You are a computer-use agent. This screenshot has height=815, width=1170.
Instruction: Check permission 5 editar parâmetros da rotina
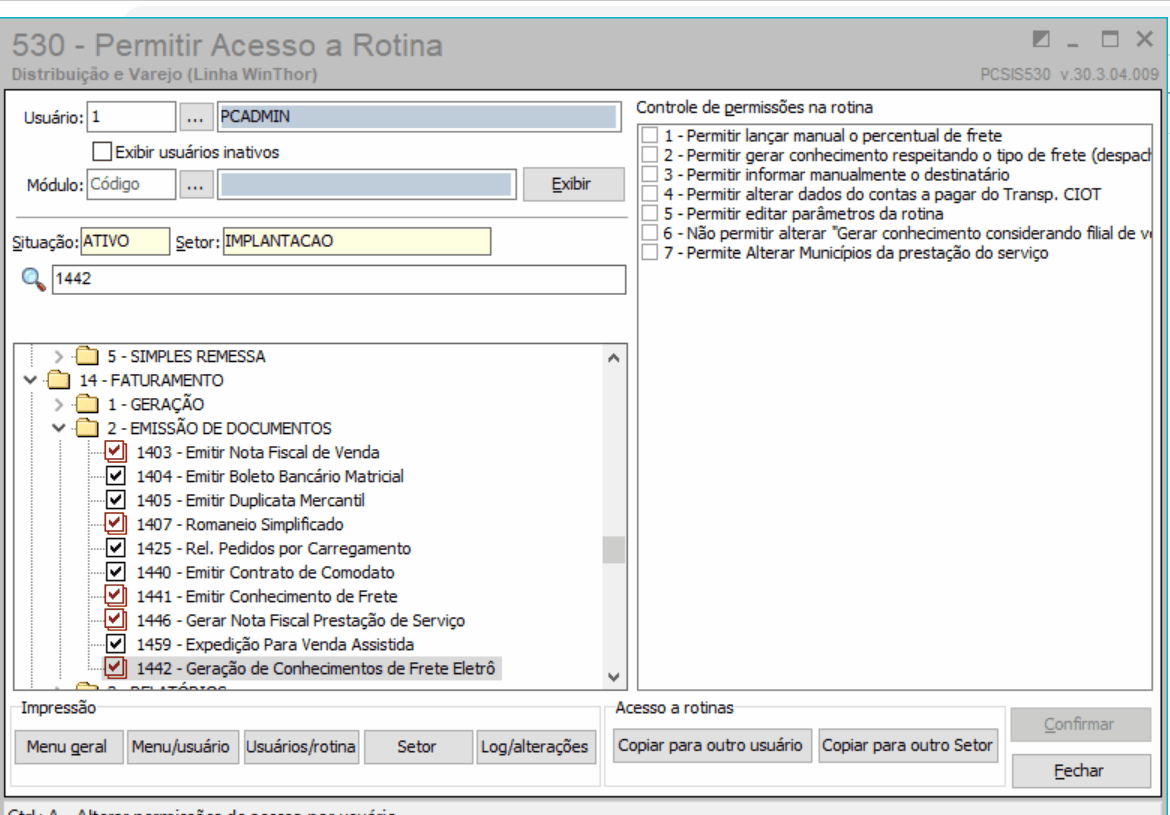(x=650, y=213)
